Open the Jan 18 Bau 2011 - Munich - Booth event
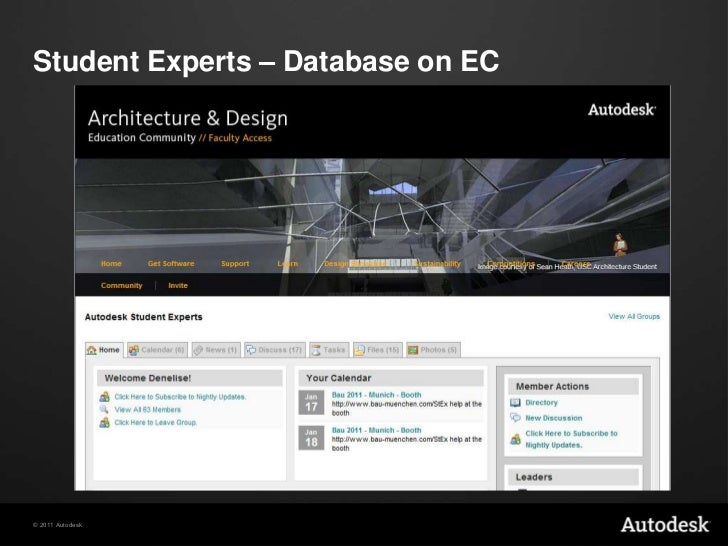Image resolution: width=728 pixels, height=546 pixels. click(377, 430)
